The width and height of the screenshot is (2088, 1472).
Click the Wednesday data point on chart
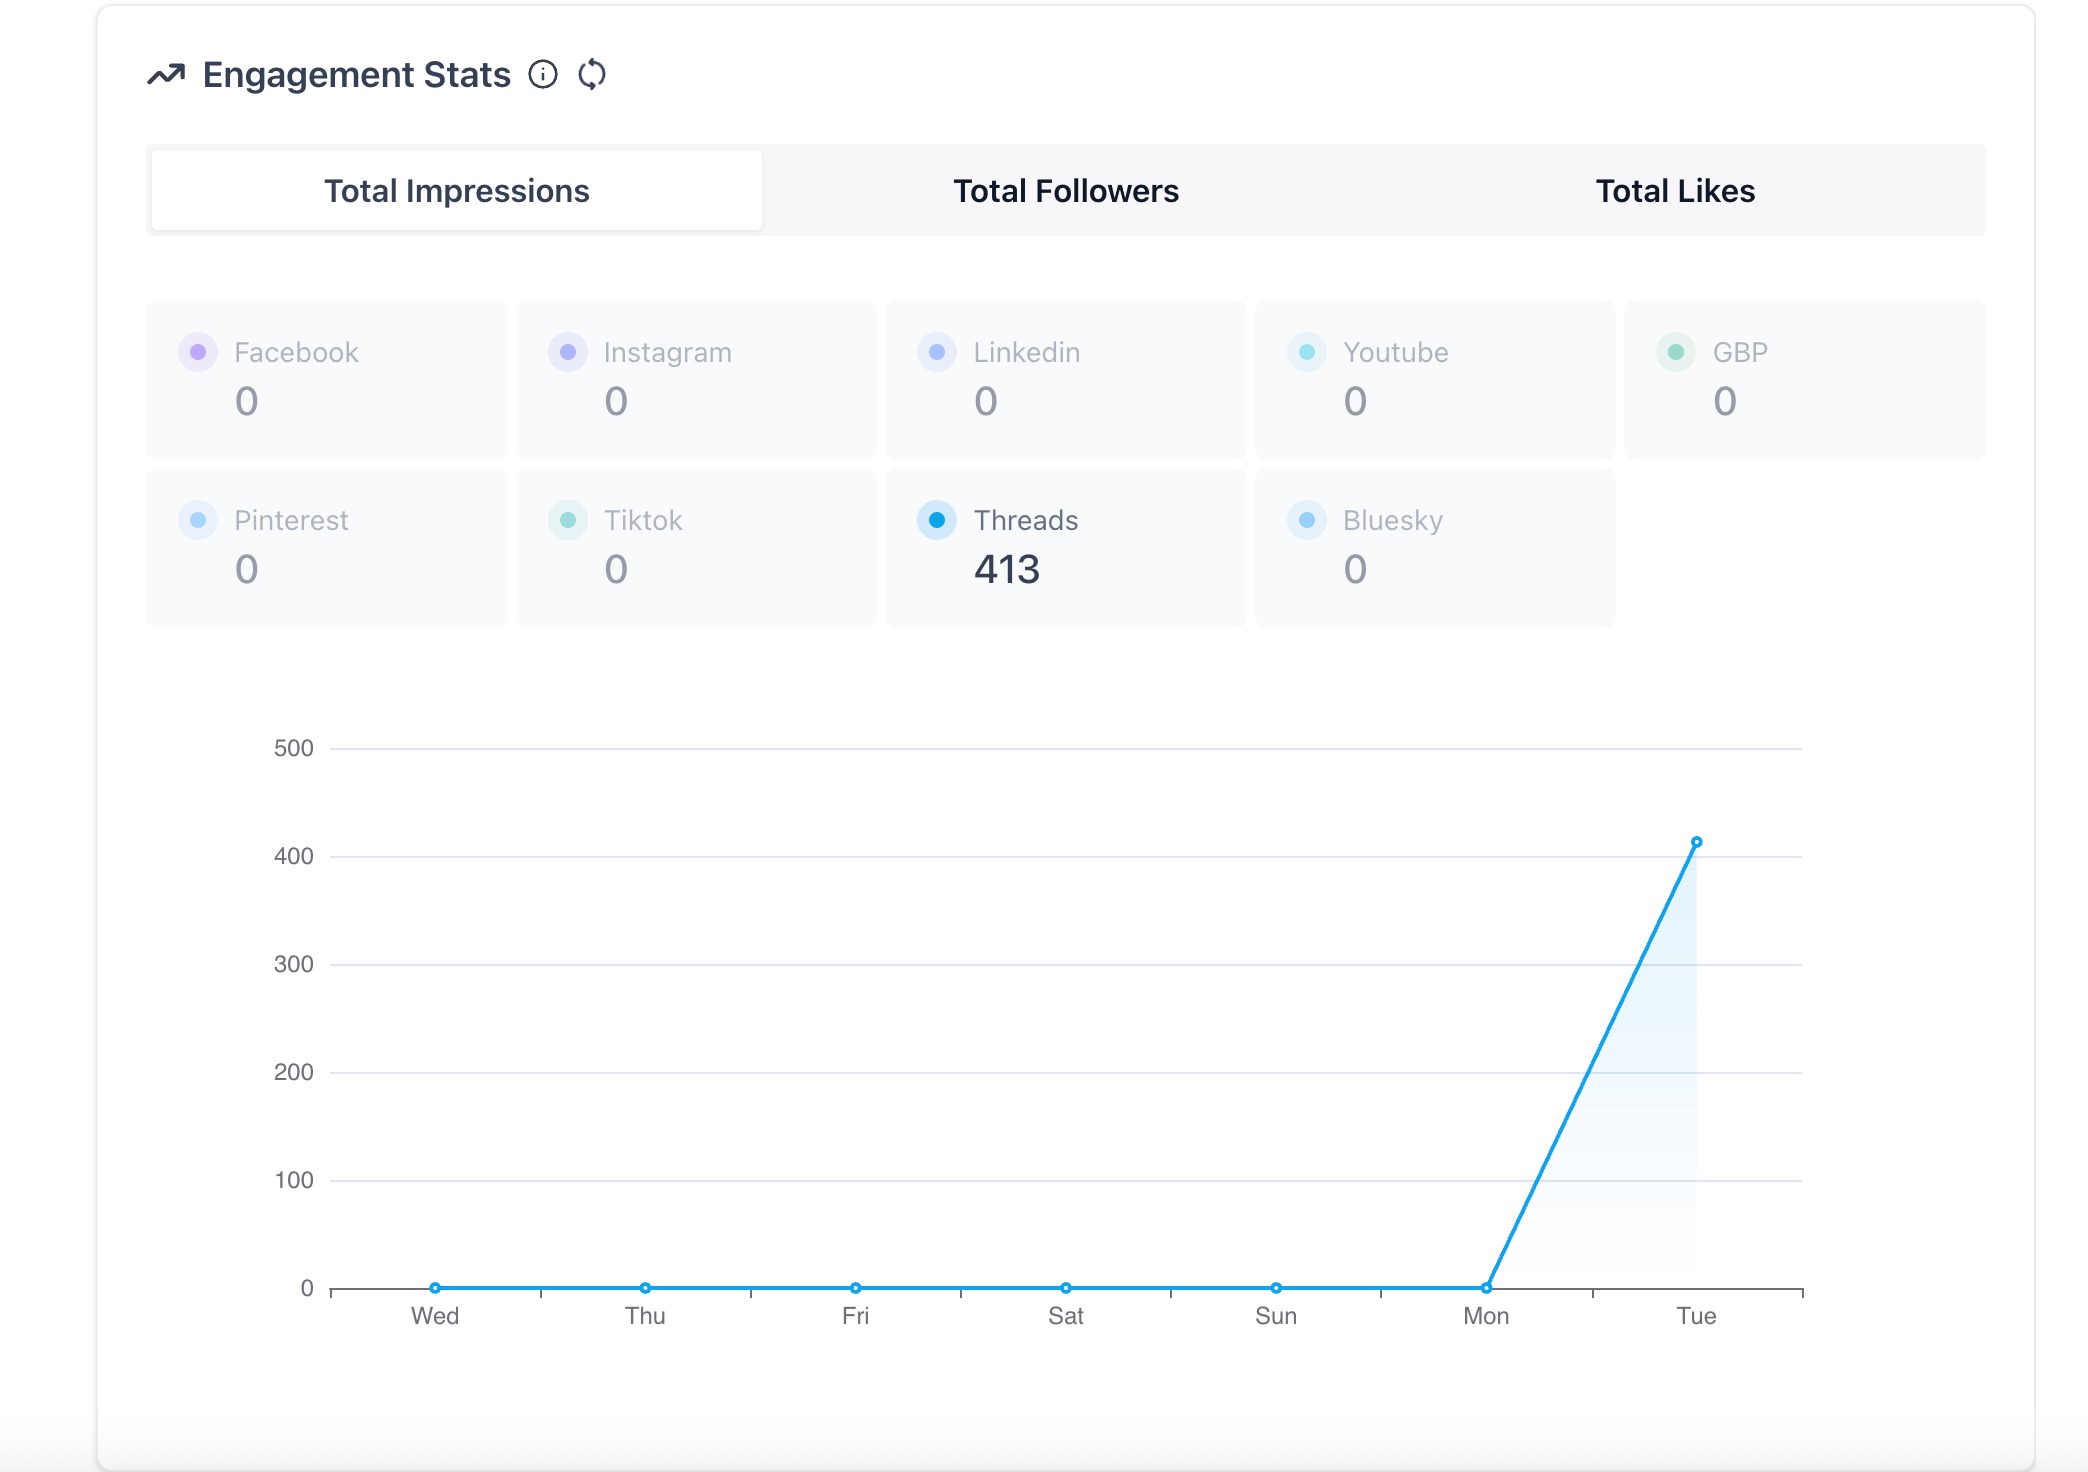click(435, 1288)
